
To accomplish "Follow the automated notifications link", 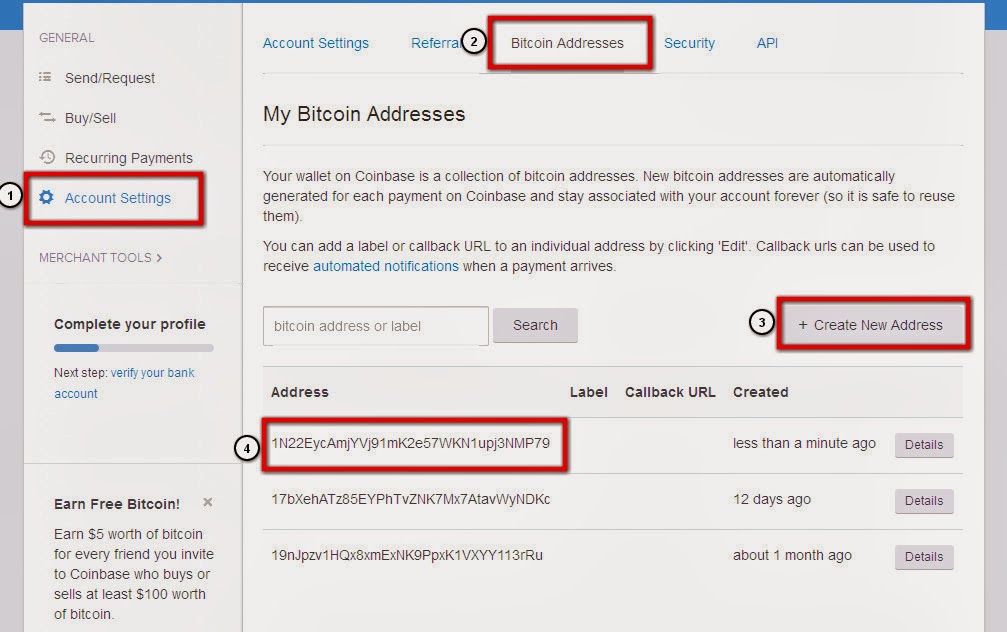I will click(x=385, y=266).
